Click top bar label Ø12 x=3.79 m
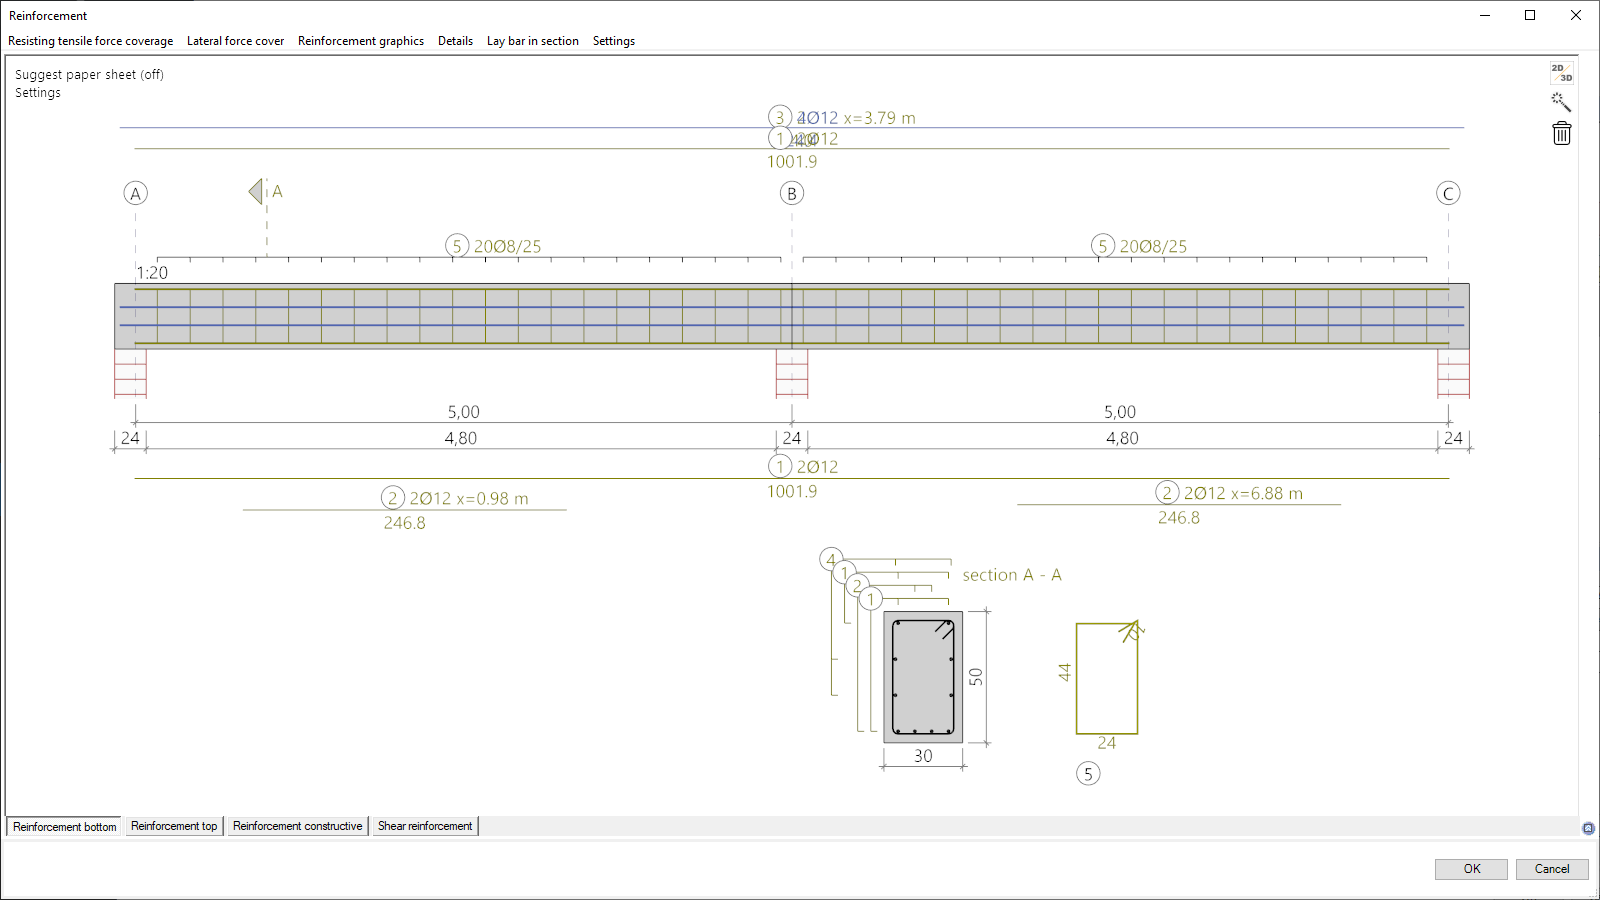This screenshot has height=900, width=1600. 858,118
